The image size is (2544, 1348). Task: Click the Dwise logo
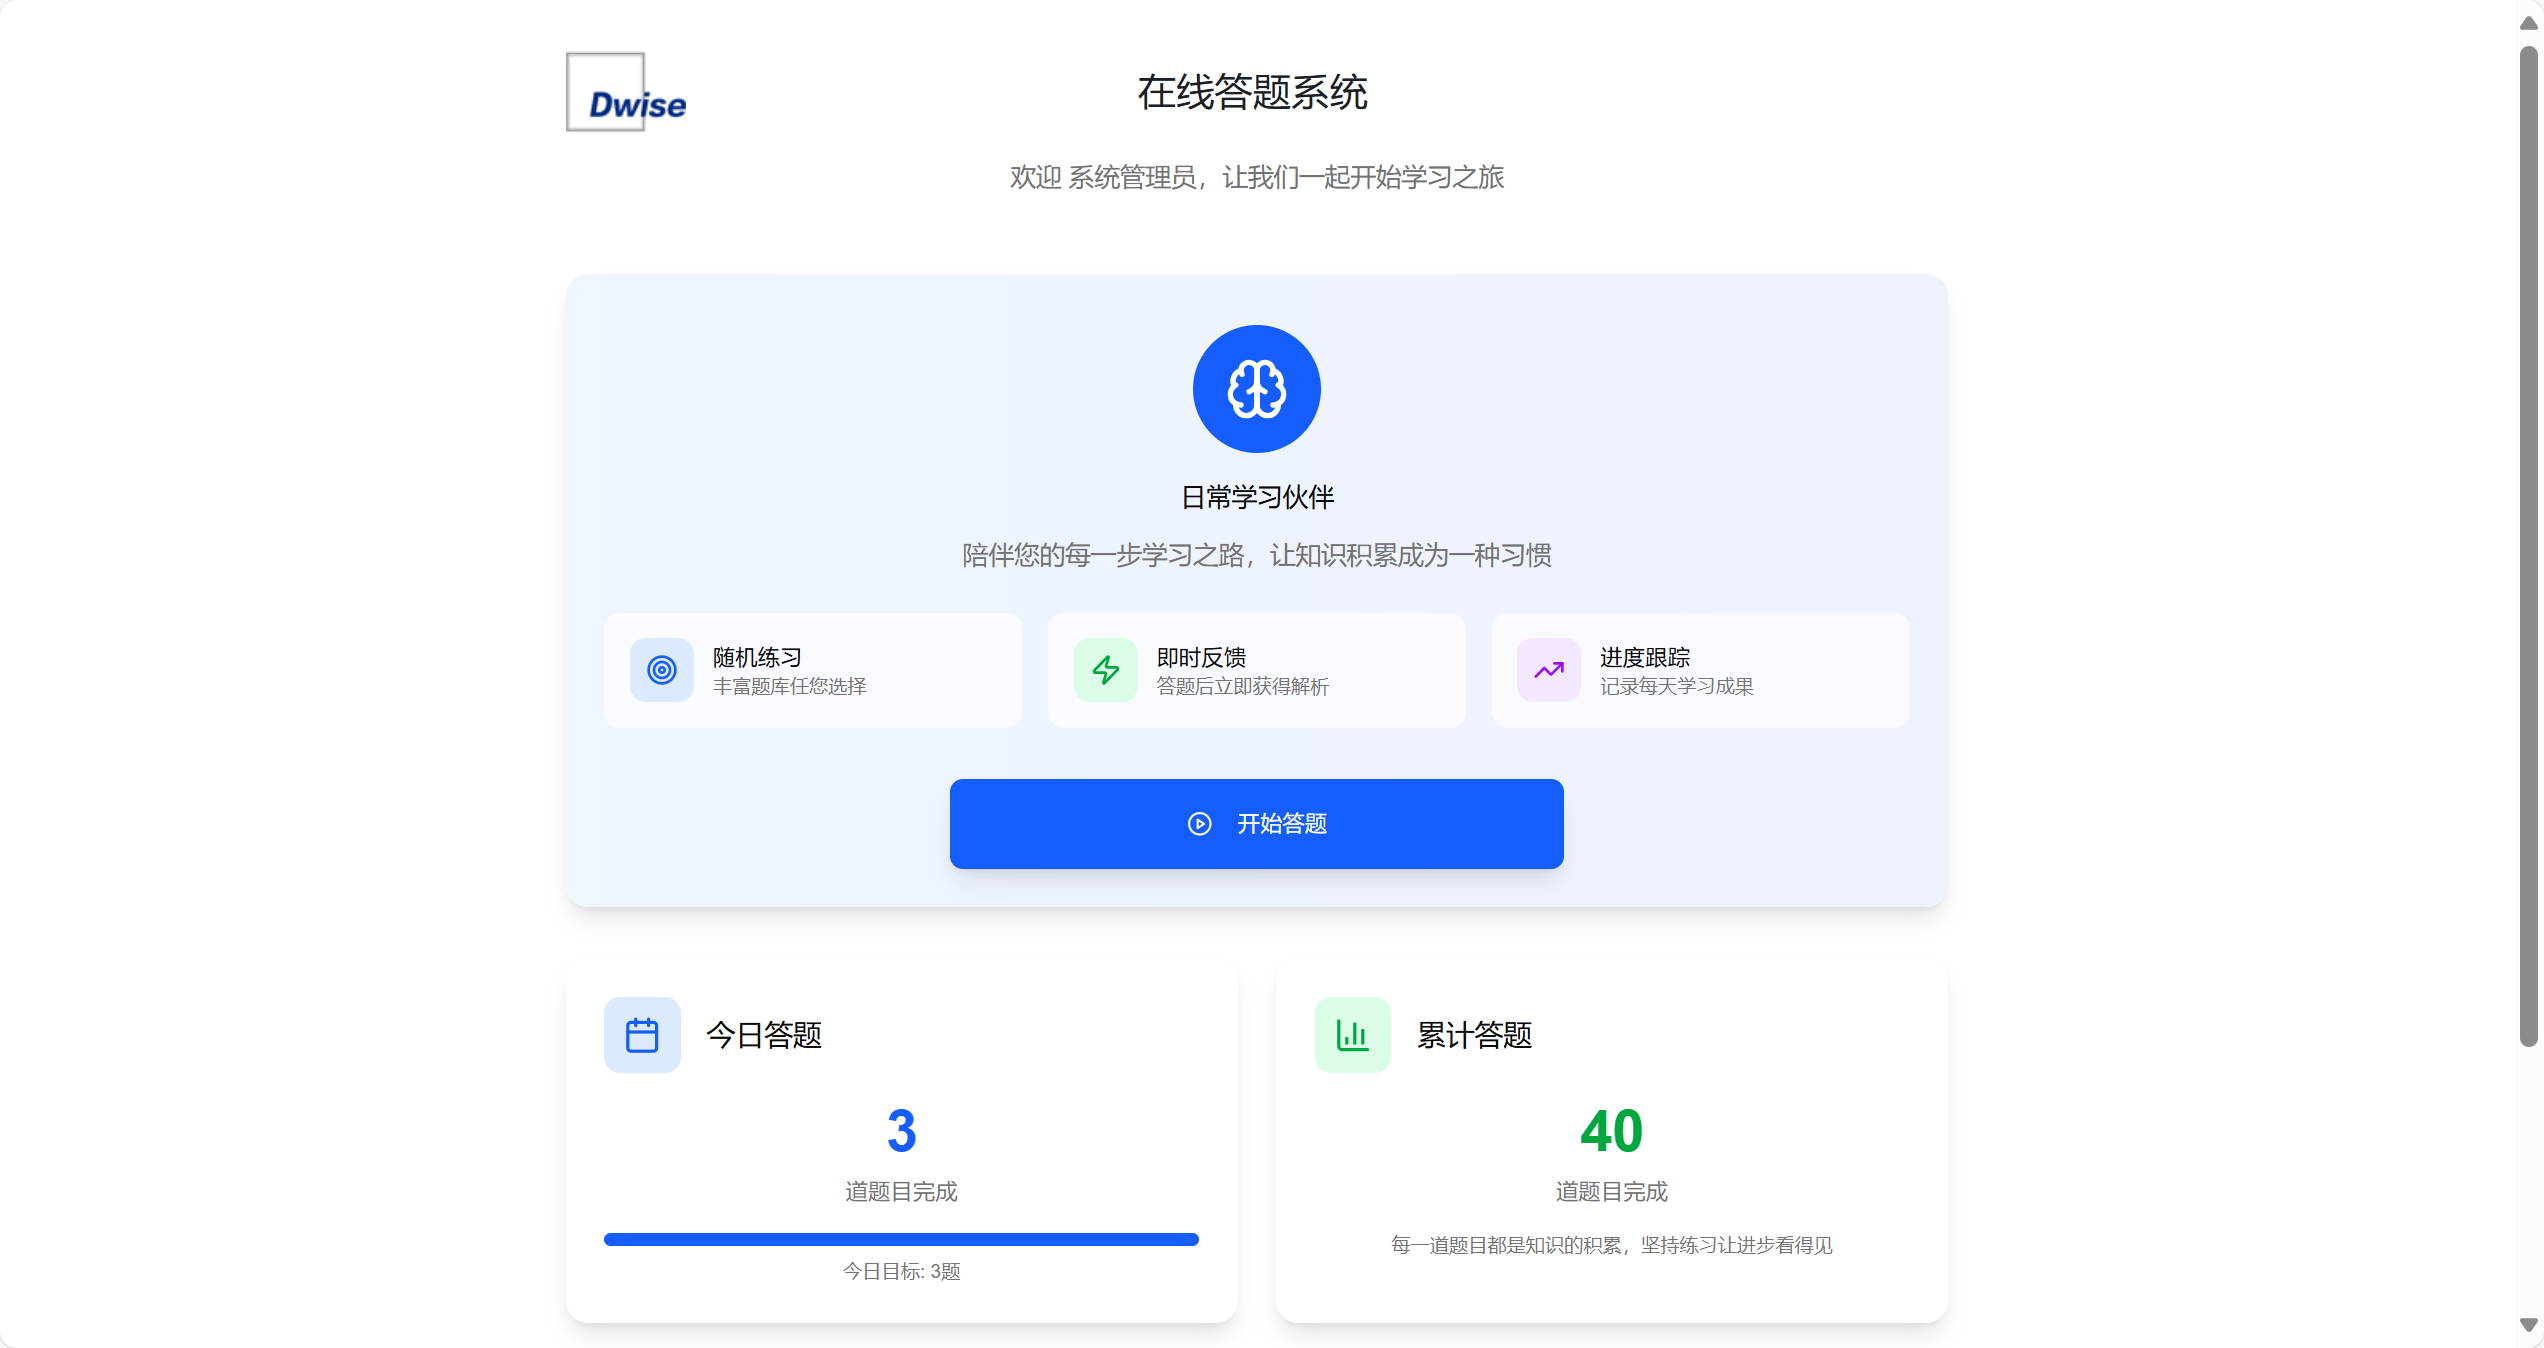[626, 93]
